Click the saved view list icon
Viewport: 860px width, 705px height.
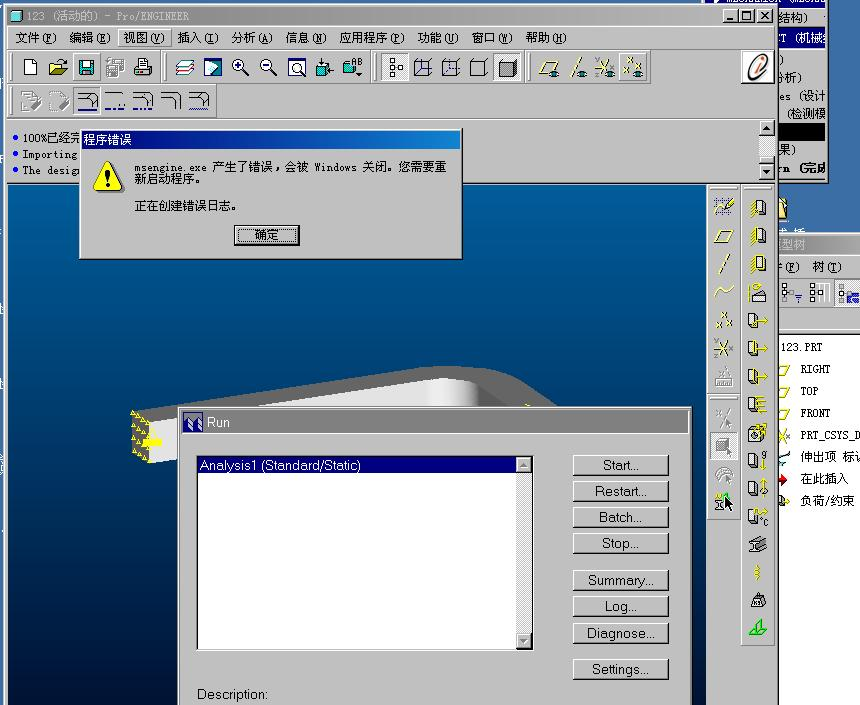[x=353, y=67]
